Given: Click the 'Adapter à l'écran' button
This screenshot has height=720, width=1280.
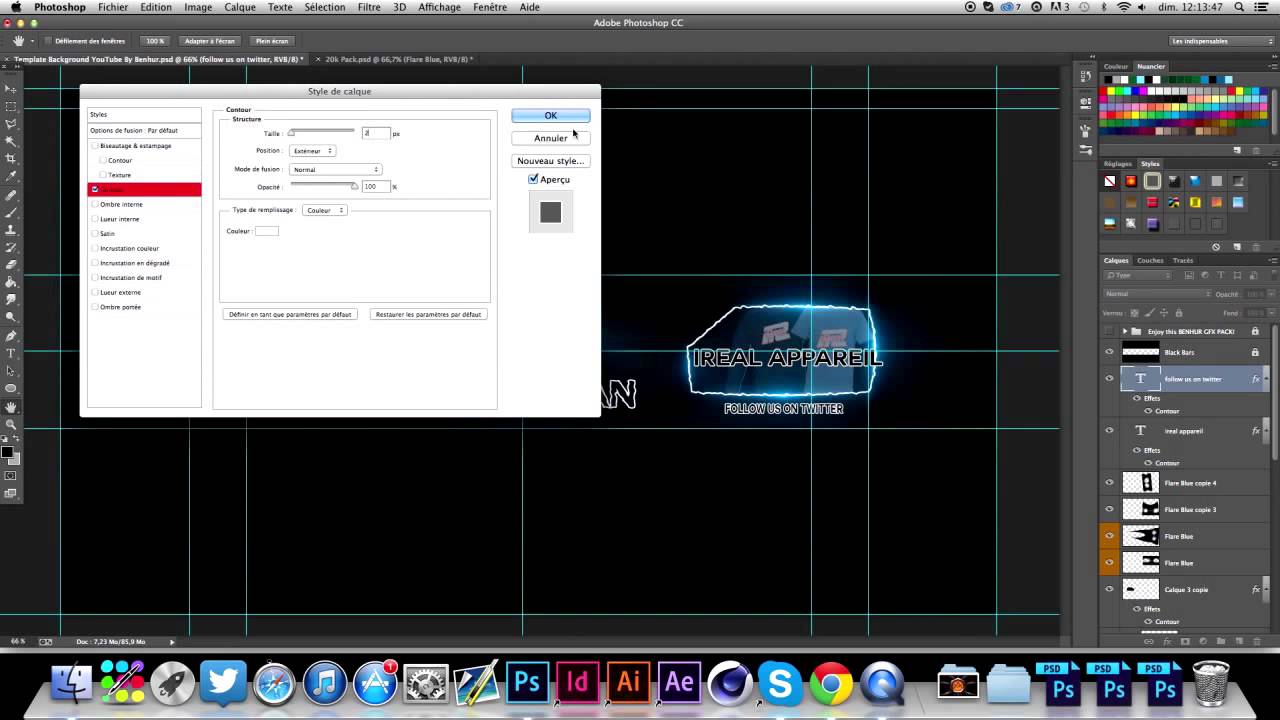Looking at the screenshot, I should 209,41.
